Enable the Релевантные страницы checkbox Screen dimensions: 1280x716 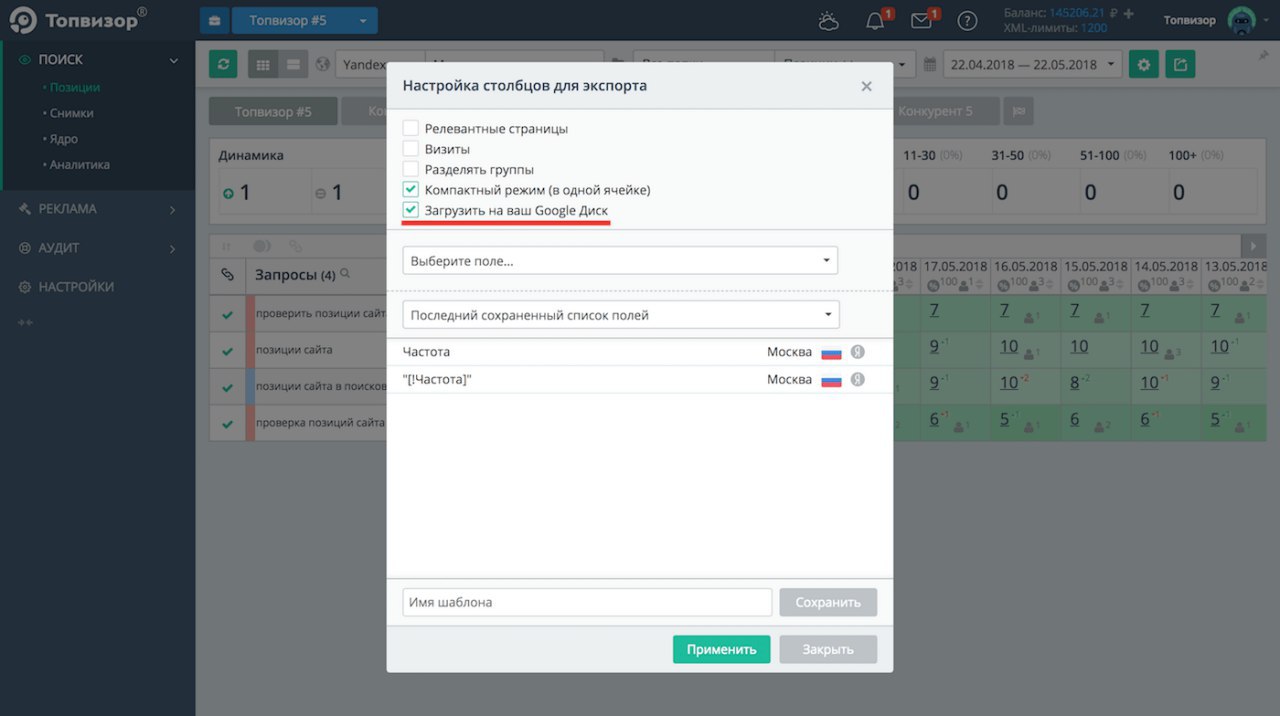[x=410, y=128]
